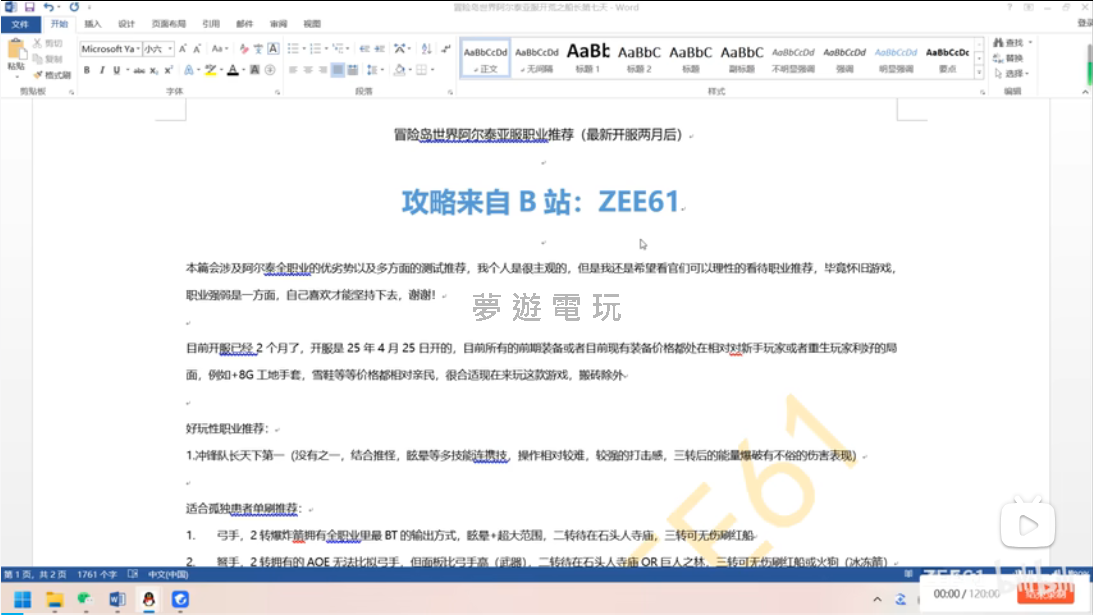Open Windows Start menu on taskbar

[x=22, y=599]
